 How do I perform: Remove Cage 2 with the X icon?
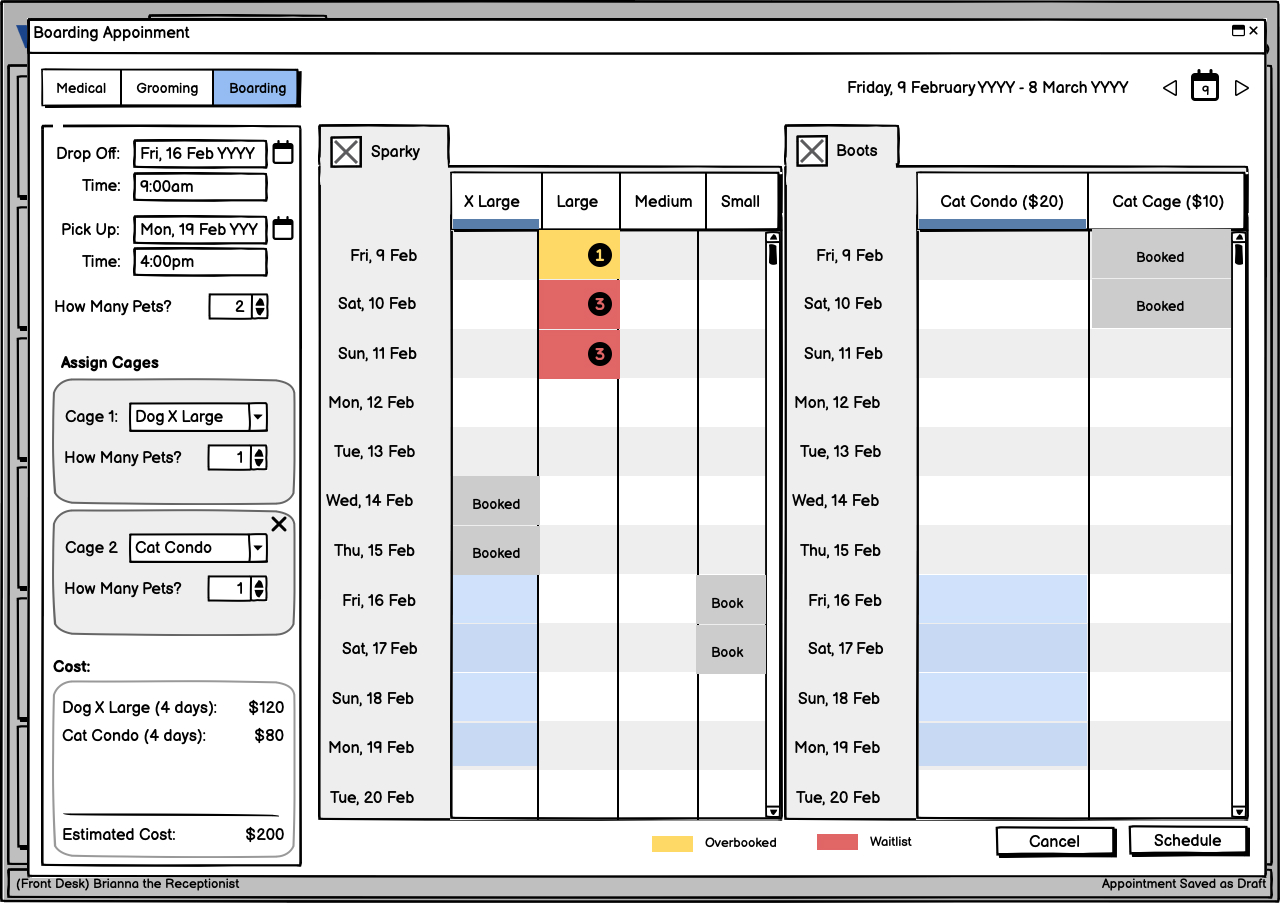(x=279, y=524)
